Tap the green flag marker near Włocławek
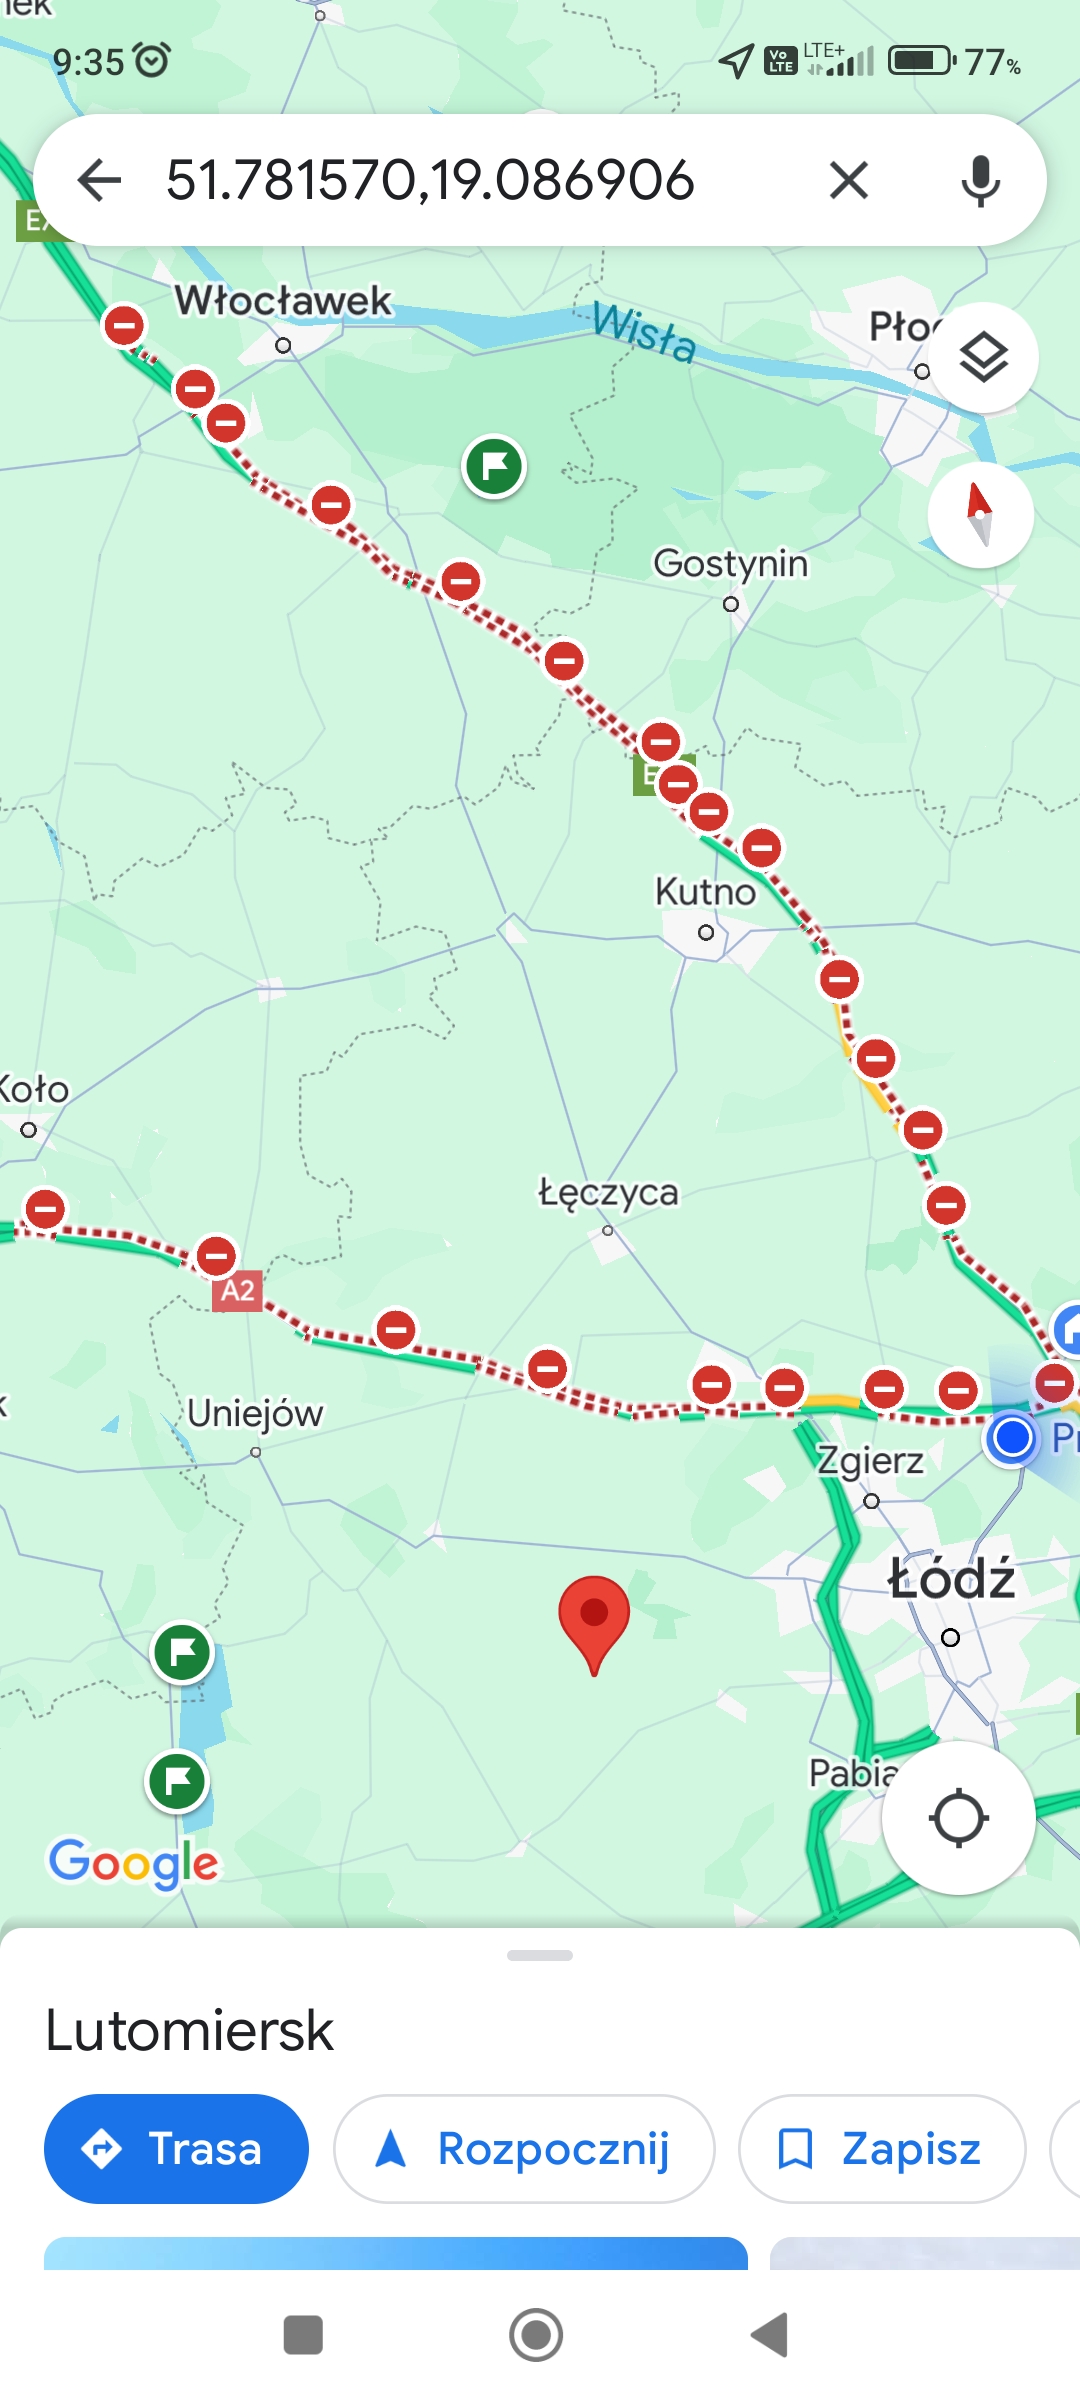Screen dimensions: 1080x2400 [x=494, y=467]
